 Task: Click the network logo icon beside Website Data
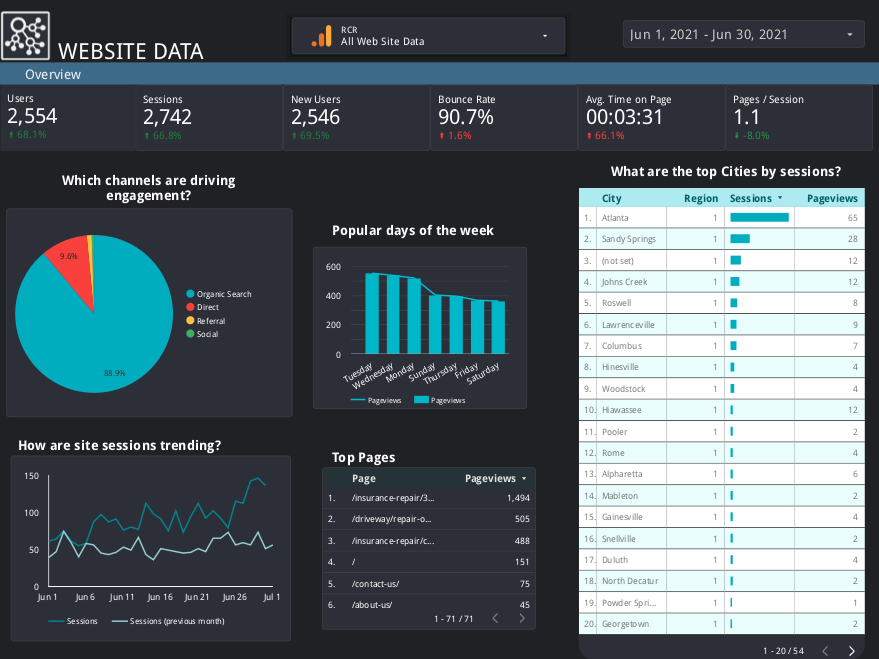coord(26,36)
